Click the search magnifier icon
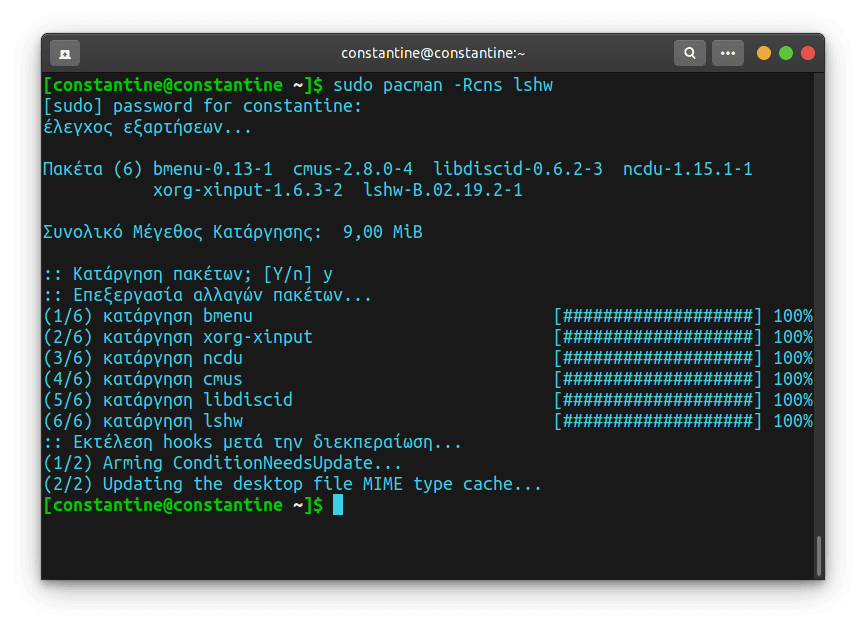This screenshot has width=866, height=629. tap(689, 52)
